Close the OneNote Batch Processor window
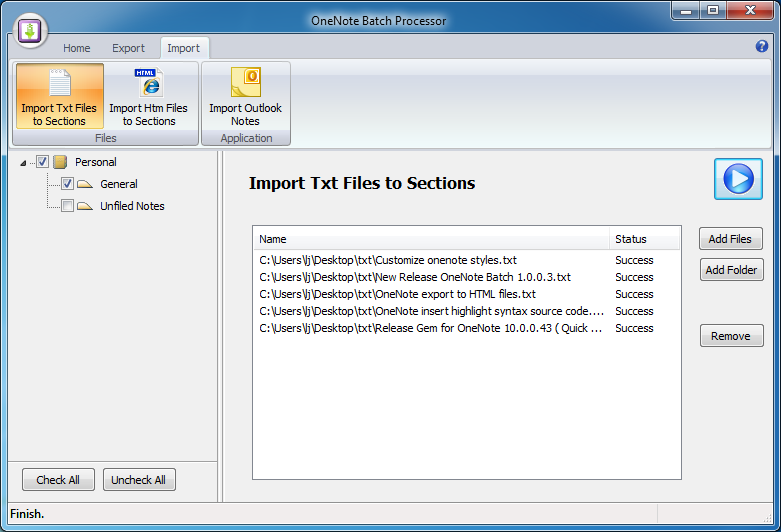 point(751,10)
